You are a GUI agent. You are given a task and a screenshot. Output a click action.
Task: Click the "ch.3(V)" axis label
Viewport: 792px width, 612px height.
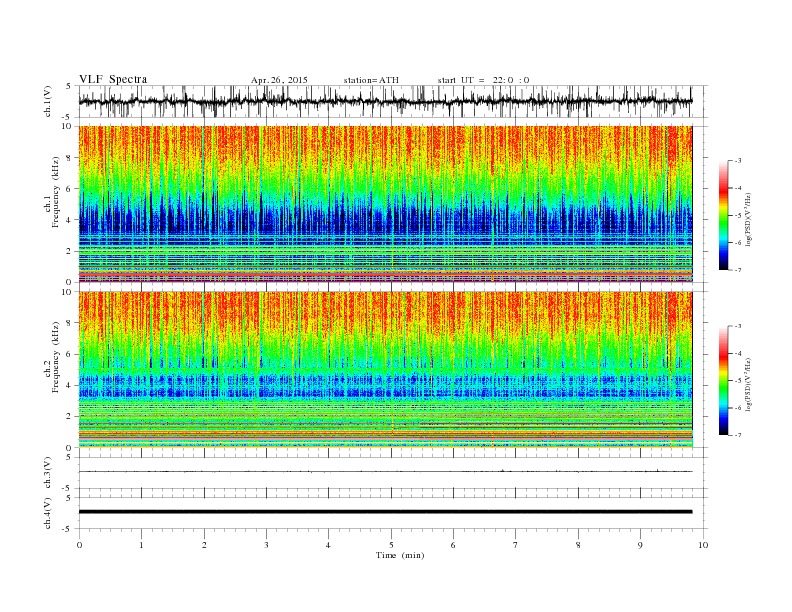pyautogui.click(x=48, y=473)
